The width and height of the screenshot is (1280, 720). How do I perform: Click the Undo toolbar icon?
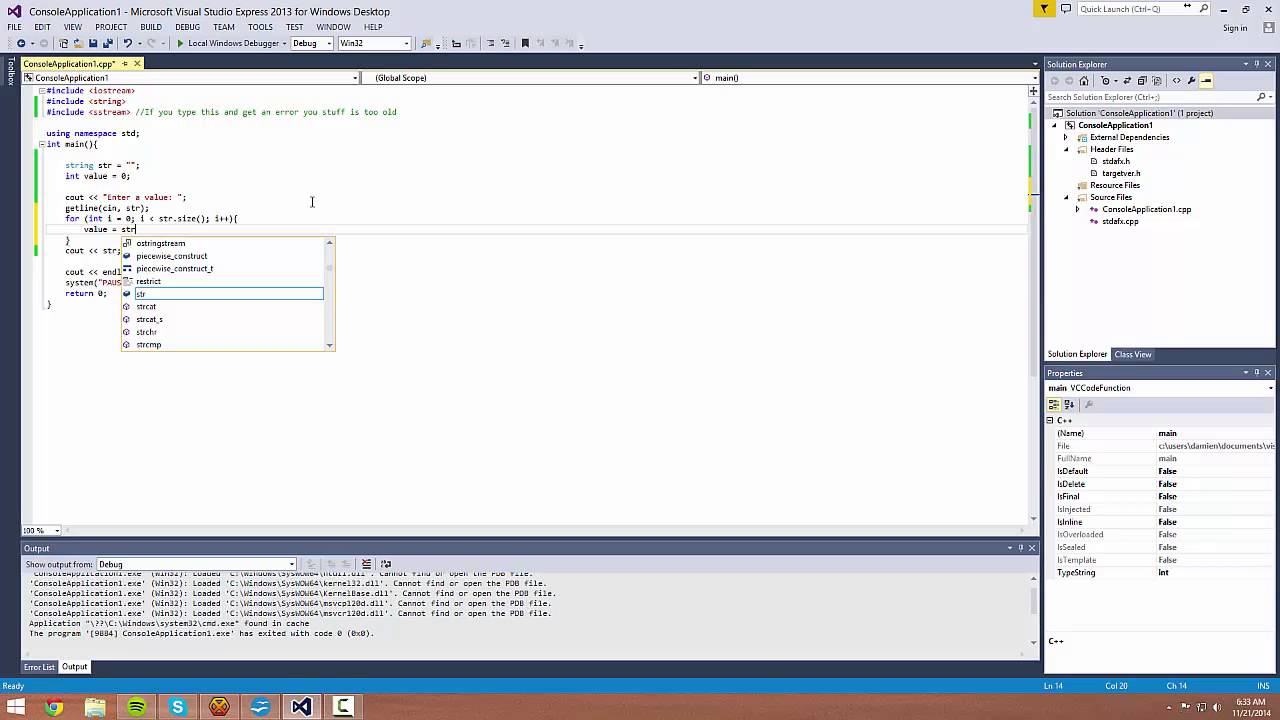[127, 43]
